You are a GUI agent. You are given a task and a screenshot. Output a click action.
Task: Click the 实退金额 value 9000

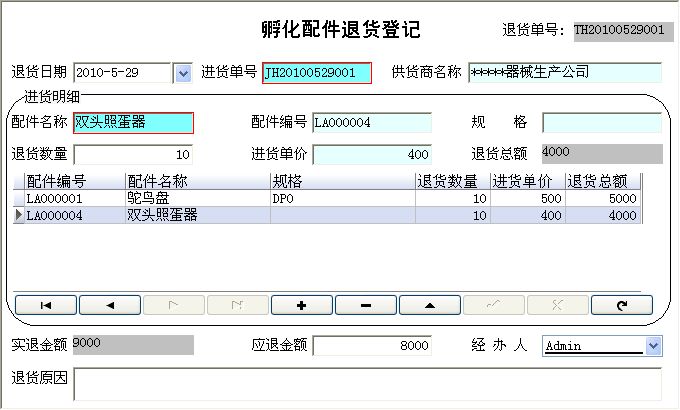[x=133, y=345]
